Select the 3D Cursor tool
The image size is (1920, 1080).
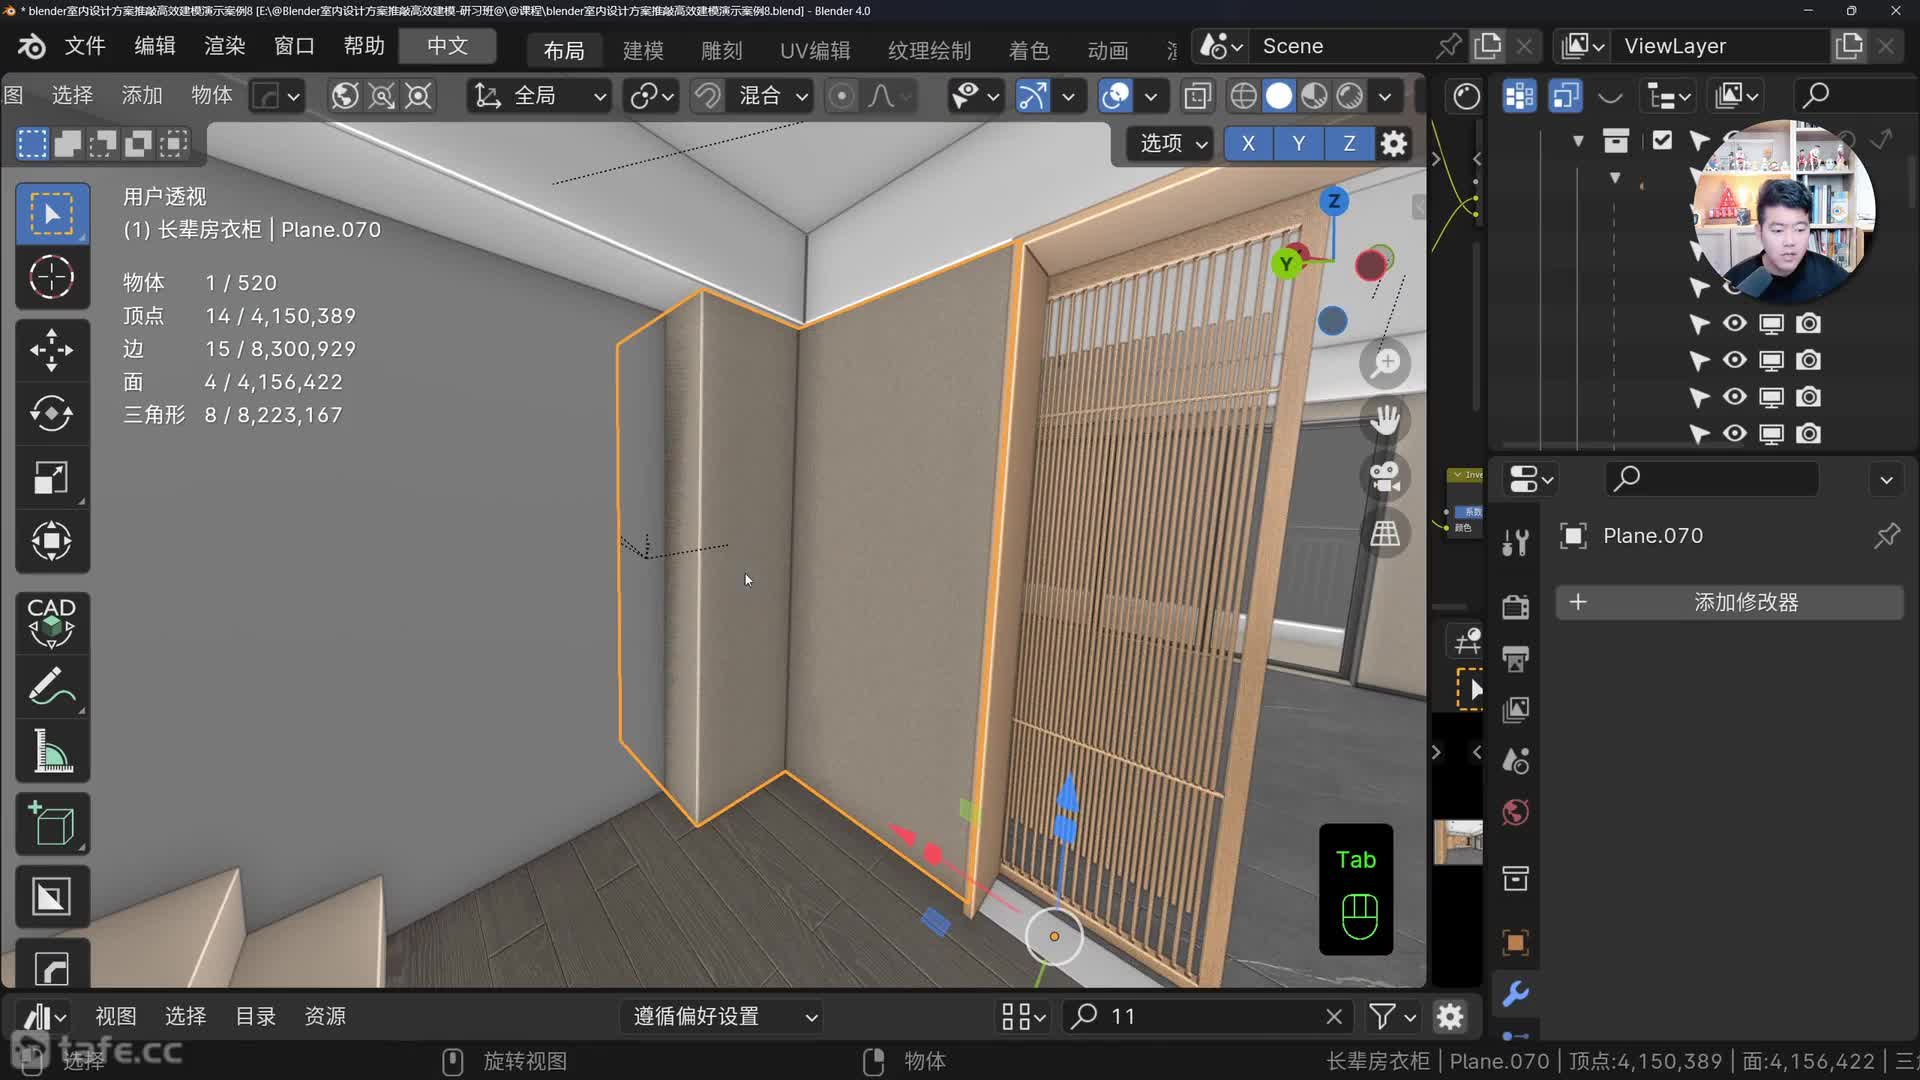point(51,277)
